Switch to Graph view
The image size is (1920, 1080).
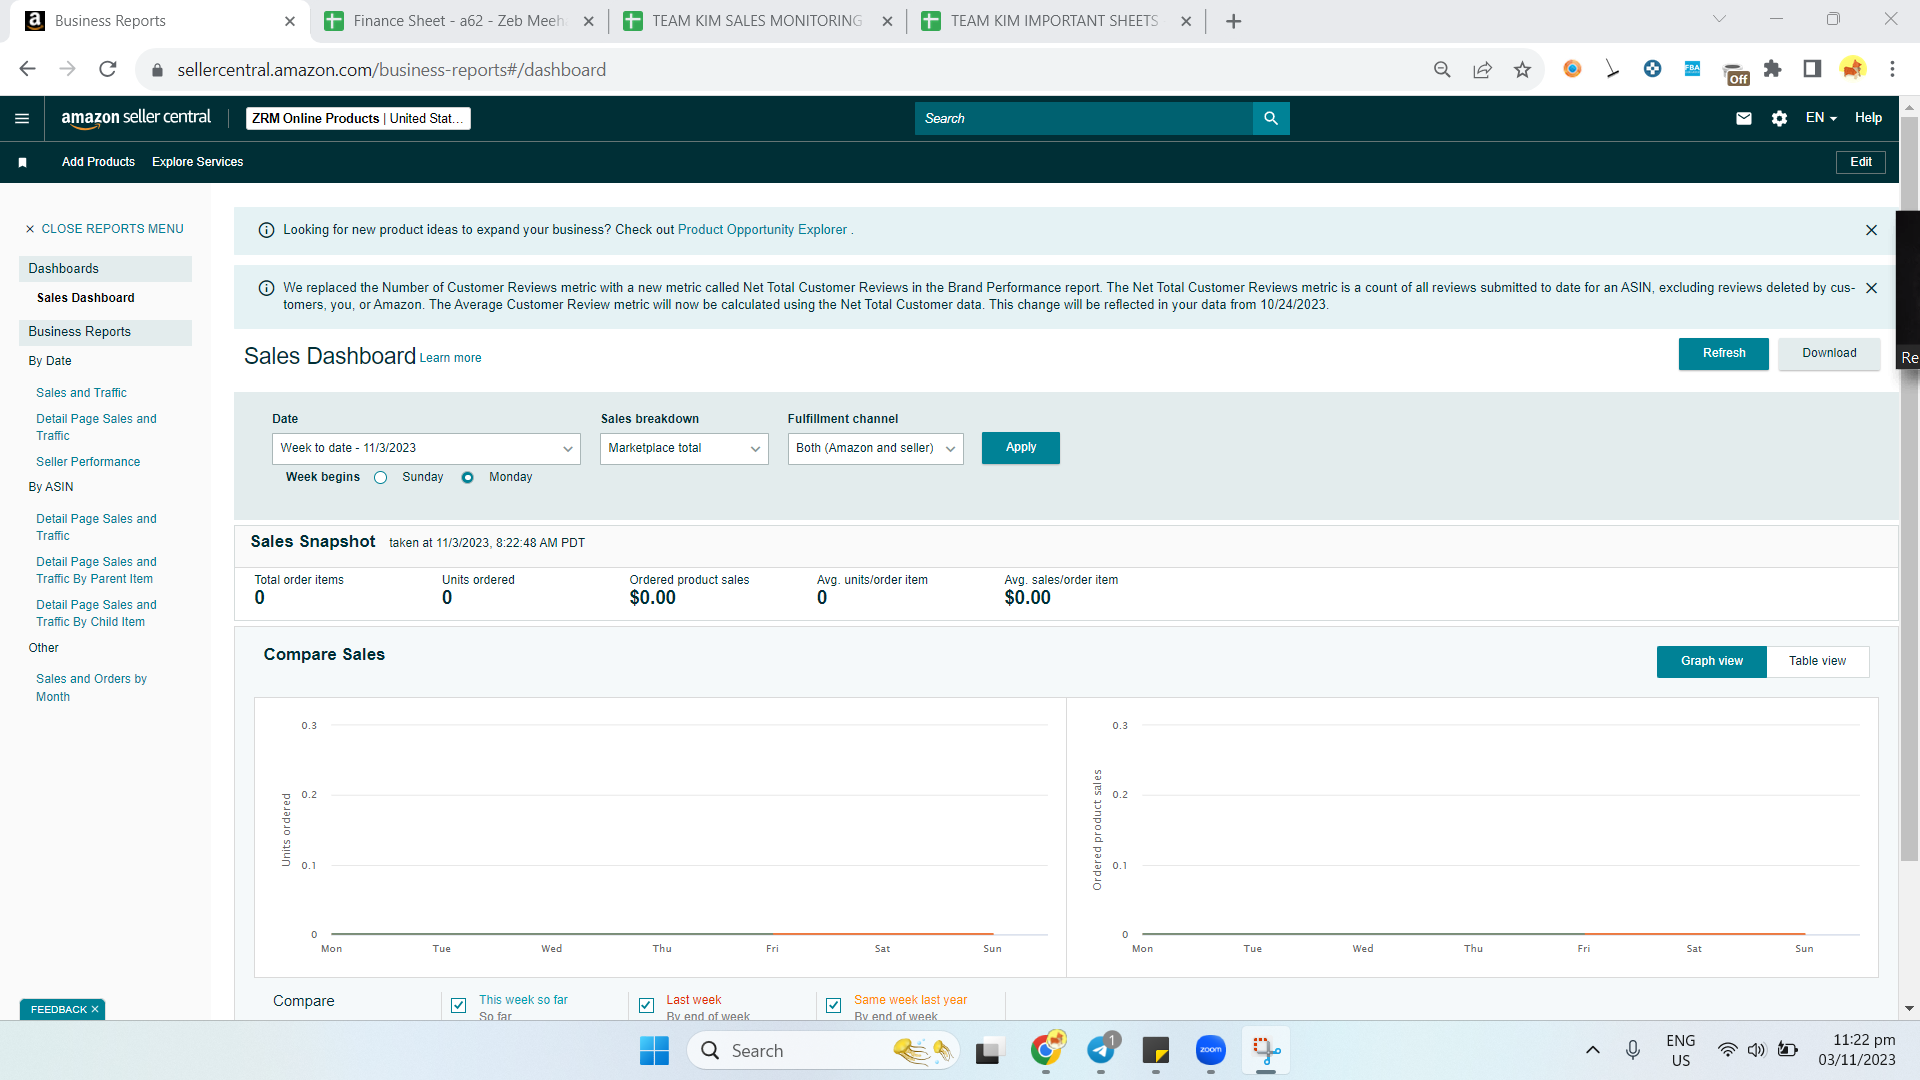1711,661
